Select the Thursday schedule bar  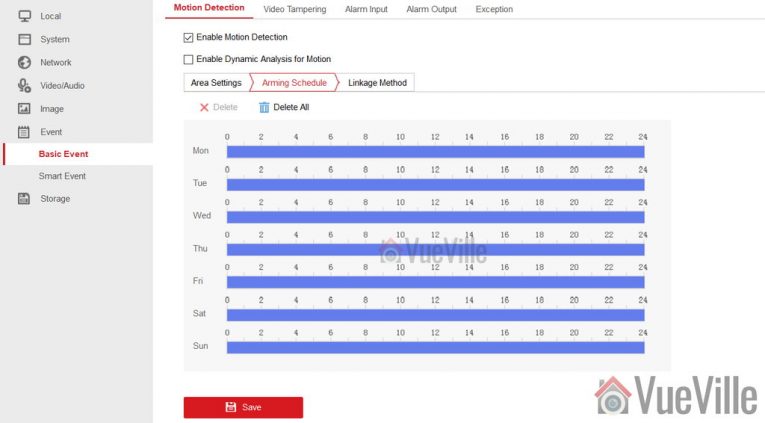coord(435,250)
